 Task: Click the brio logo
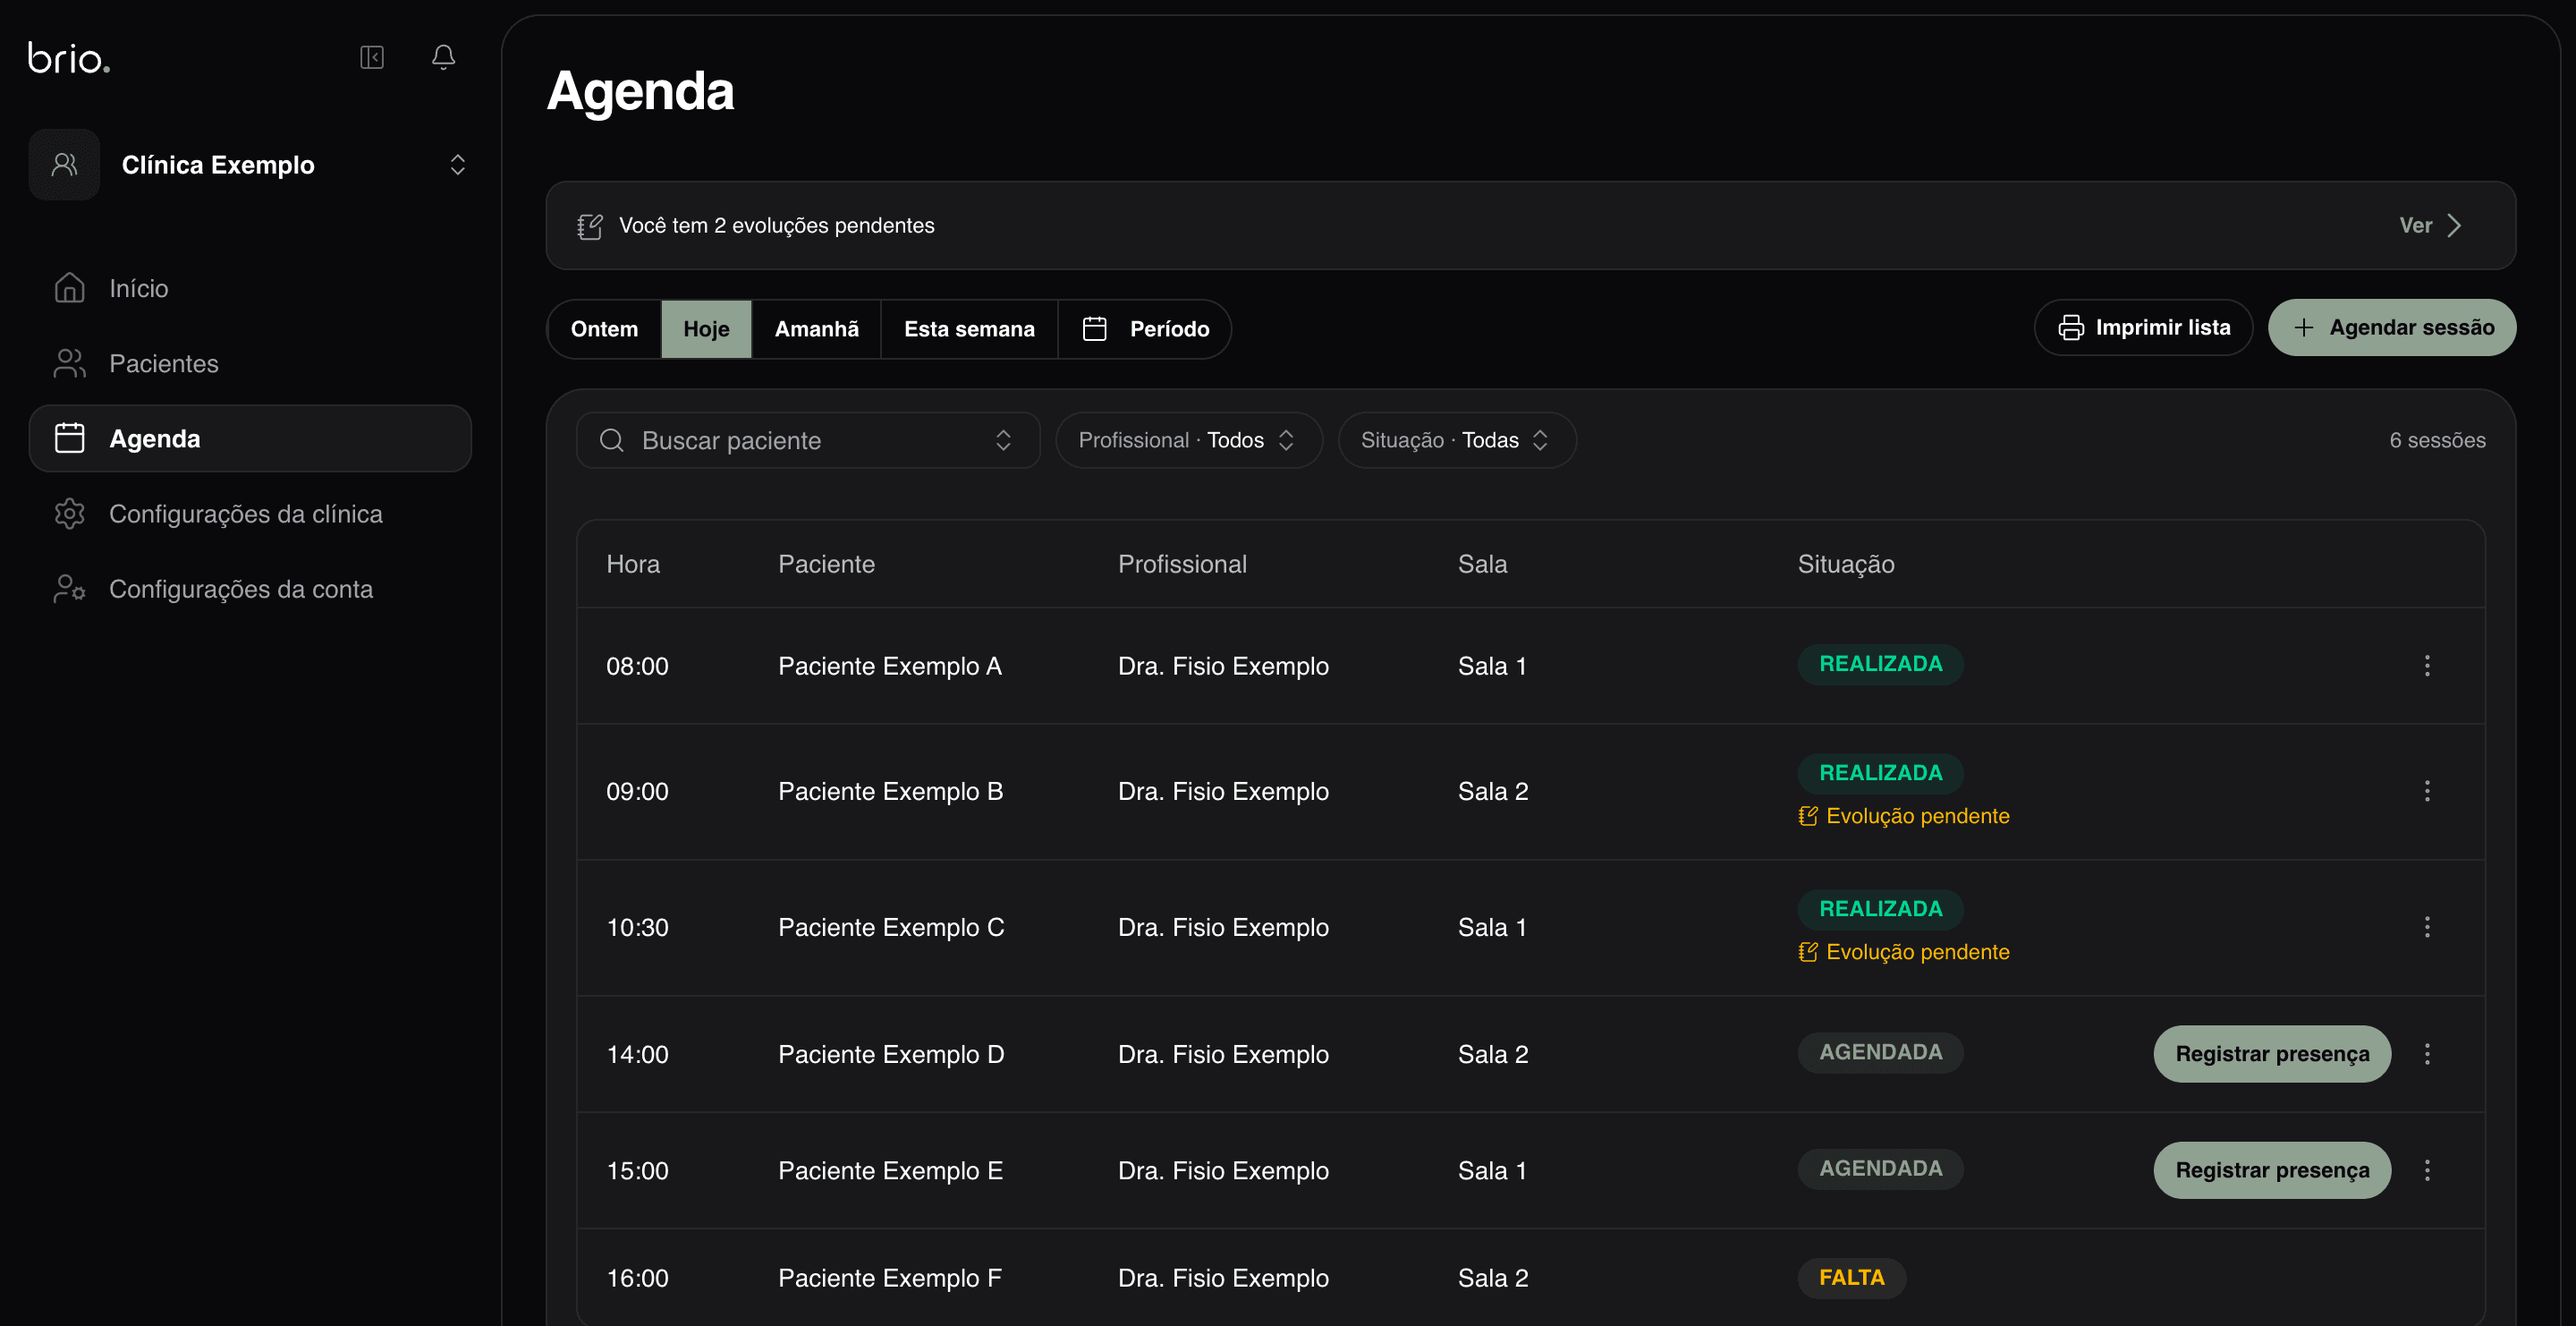69,58
